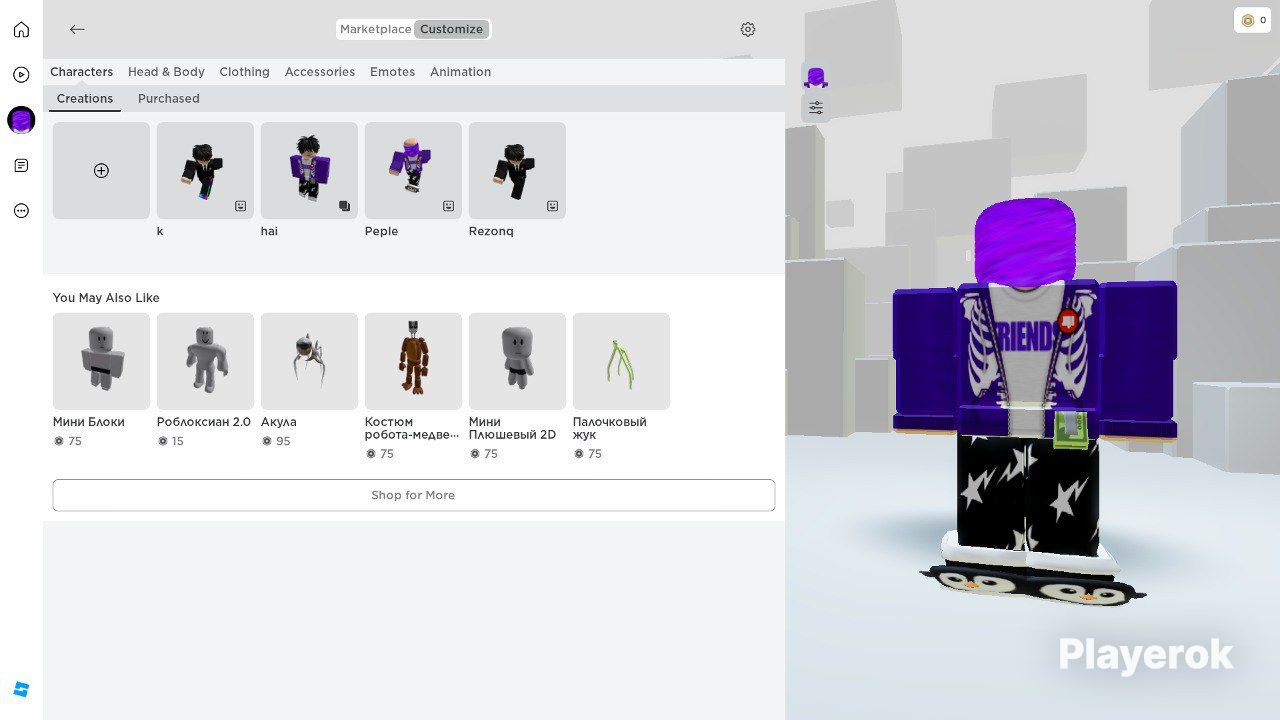Open the purple avatar icon in sidebar
Viewport: 1280px width, 720px height.
tap(21, 120)
